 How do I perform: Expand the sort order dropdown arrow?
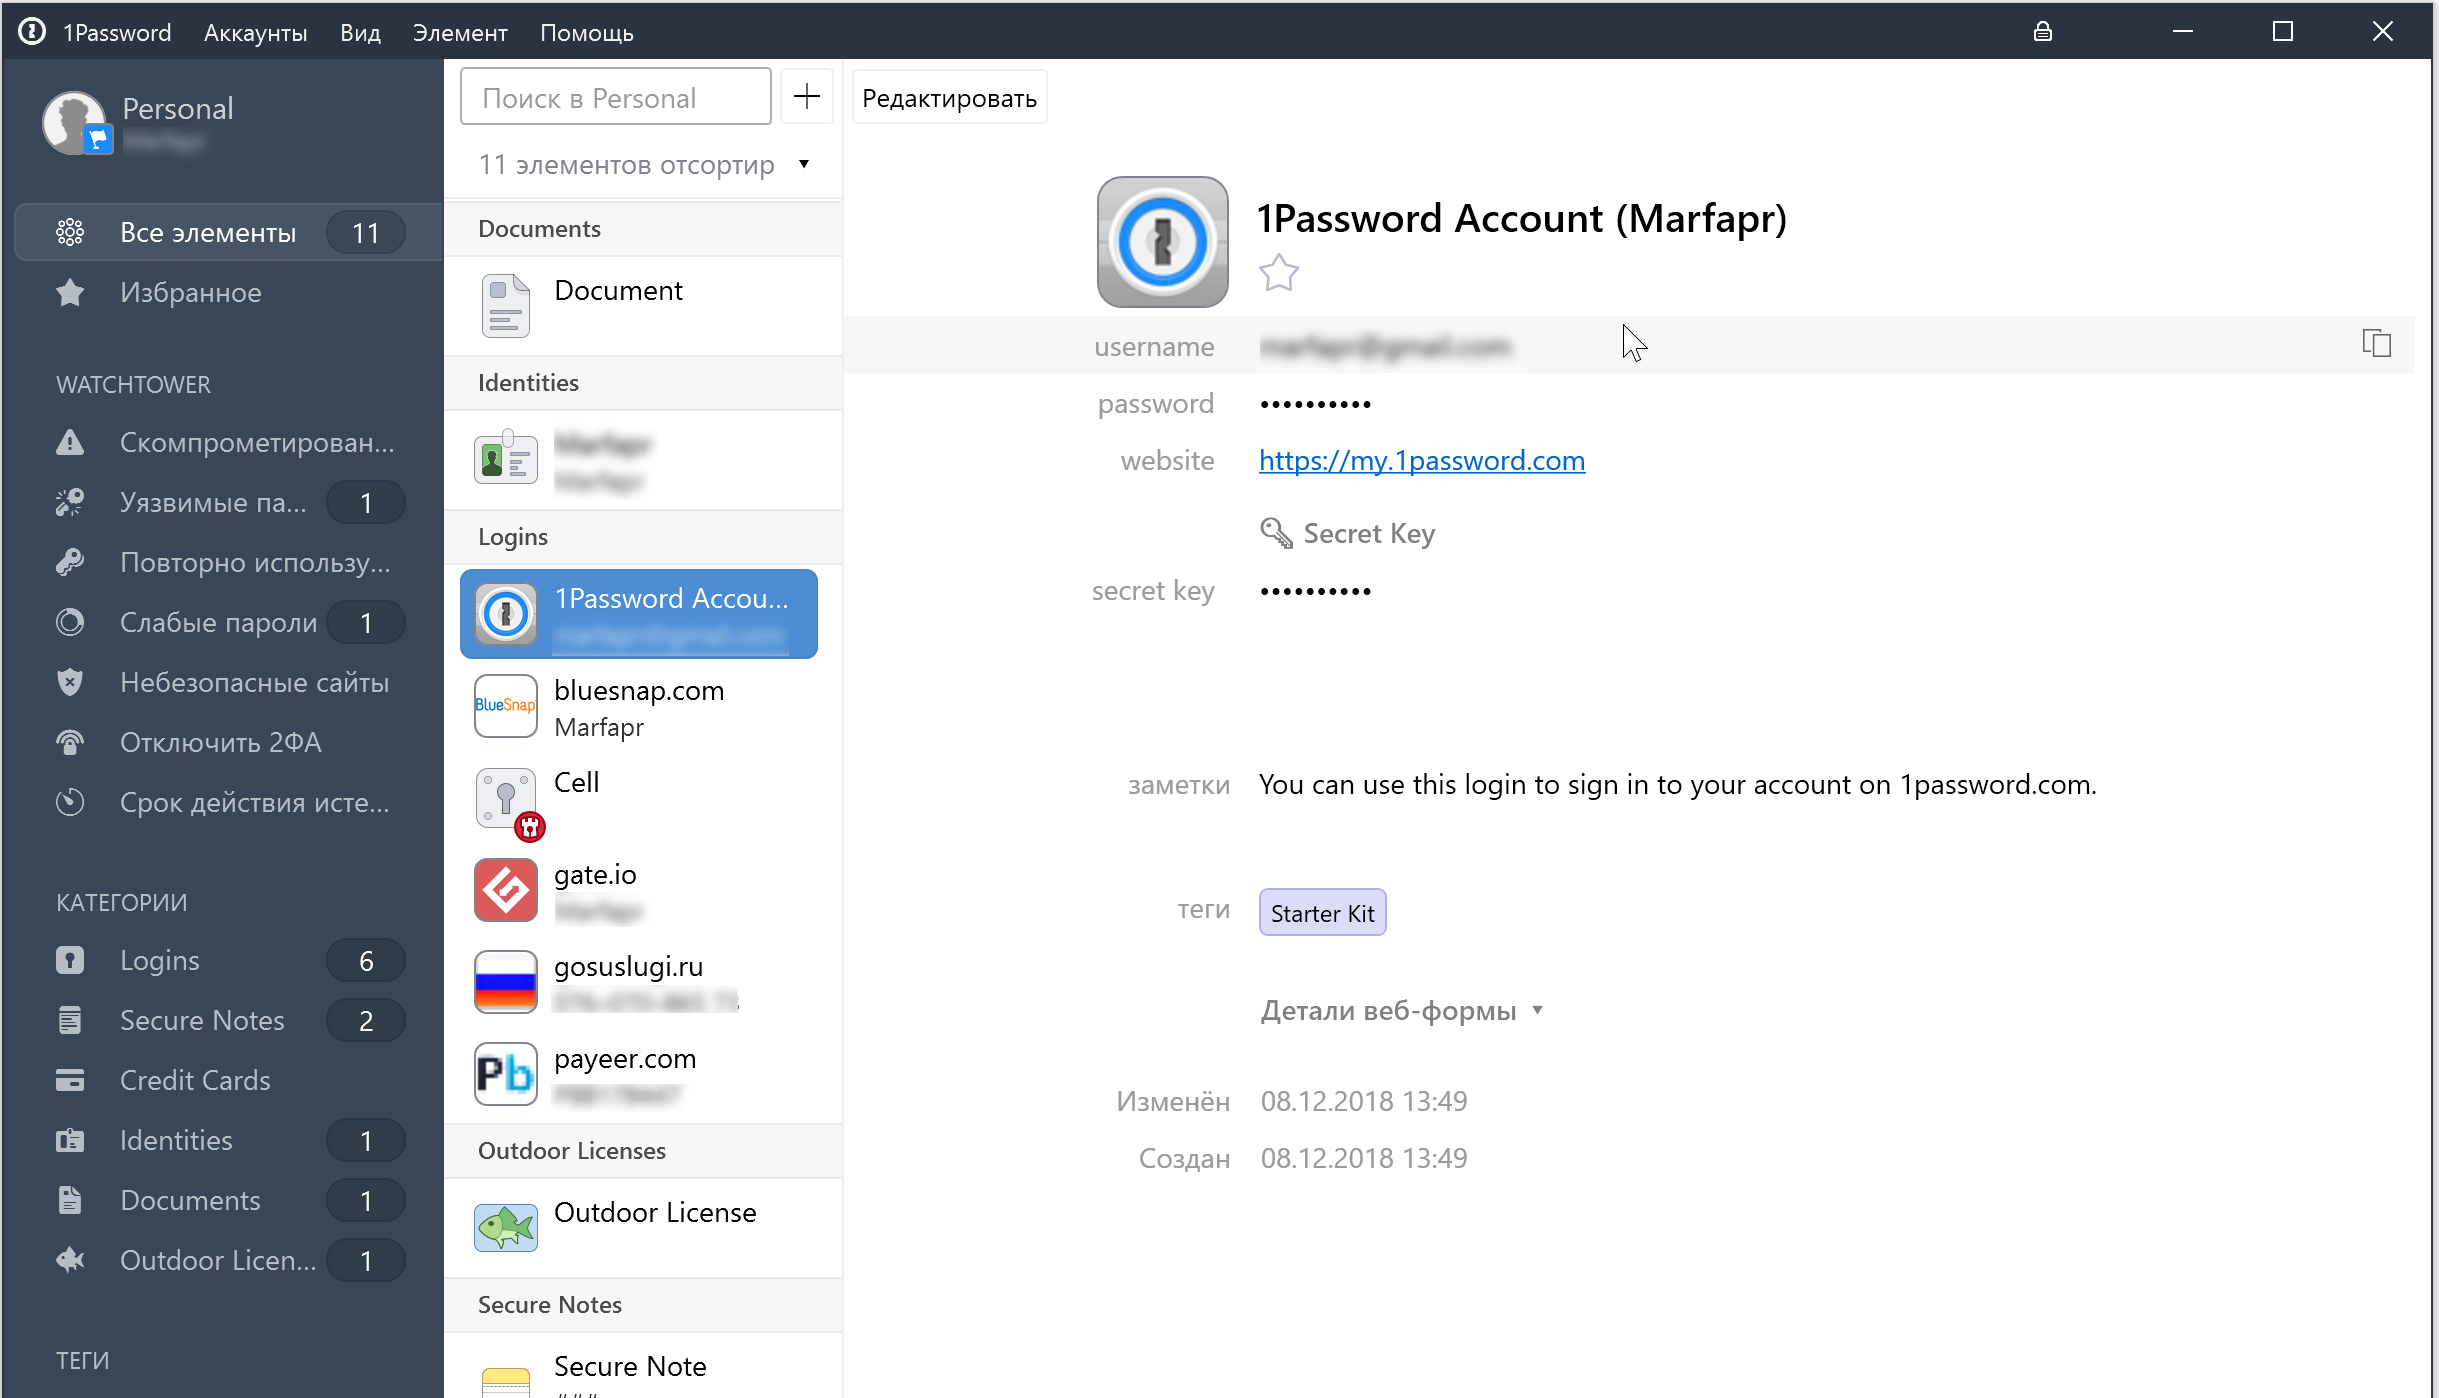coord(803,164)
